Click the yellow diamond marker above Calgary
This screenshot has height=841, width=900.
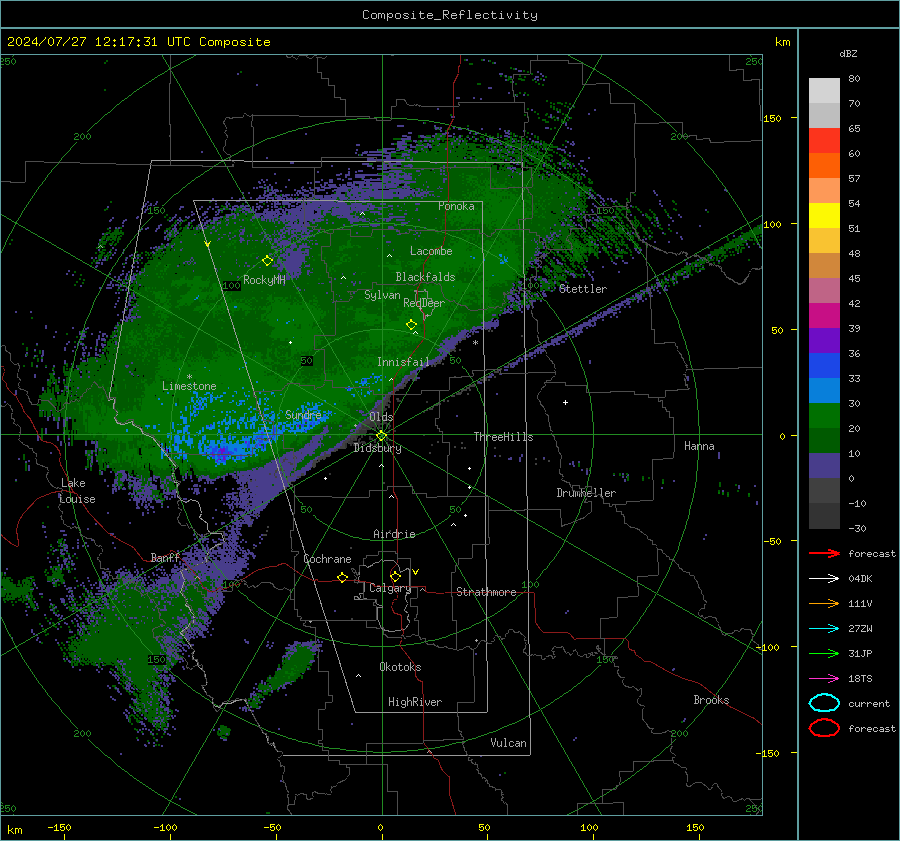pos(395,576)
